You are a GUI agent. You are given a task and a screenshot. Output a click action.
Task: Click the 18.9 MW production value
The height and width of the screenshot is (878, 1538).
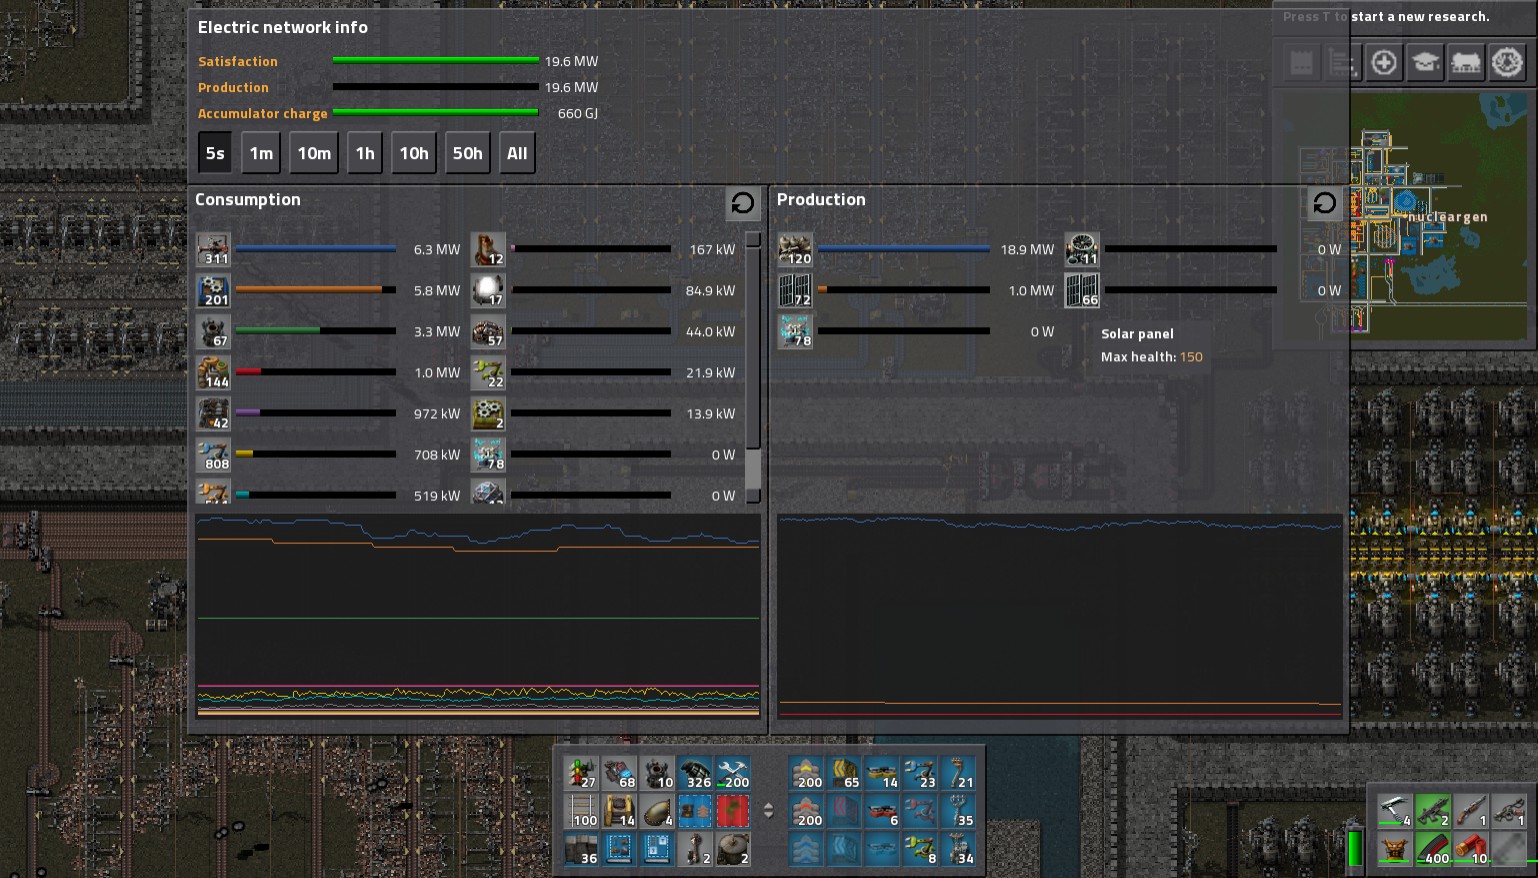(1027, 249)
